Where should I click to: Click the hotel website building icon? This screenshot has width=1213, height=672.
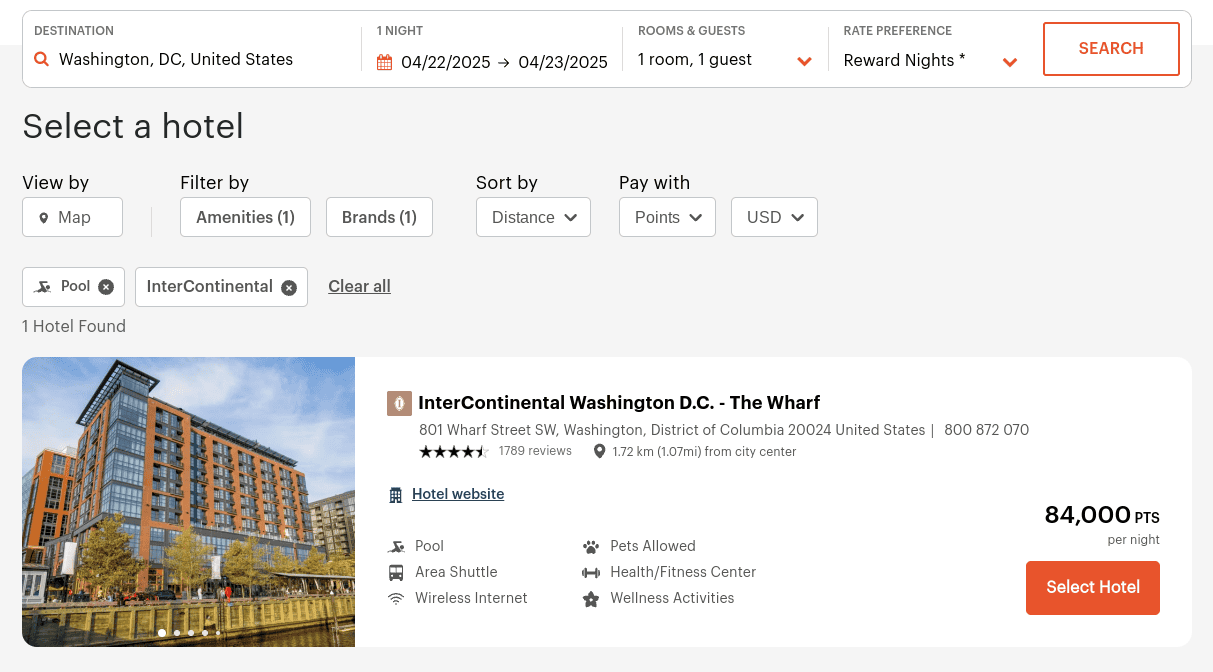point(396,495)
